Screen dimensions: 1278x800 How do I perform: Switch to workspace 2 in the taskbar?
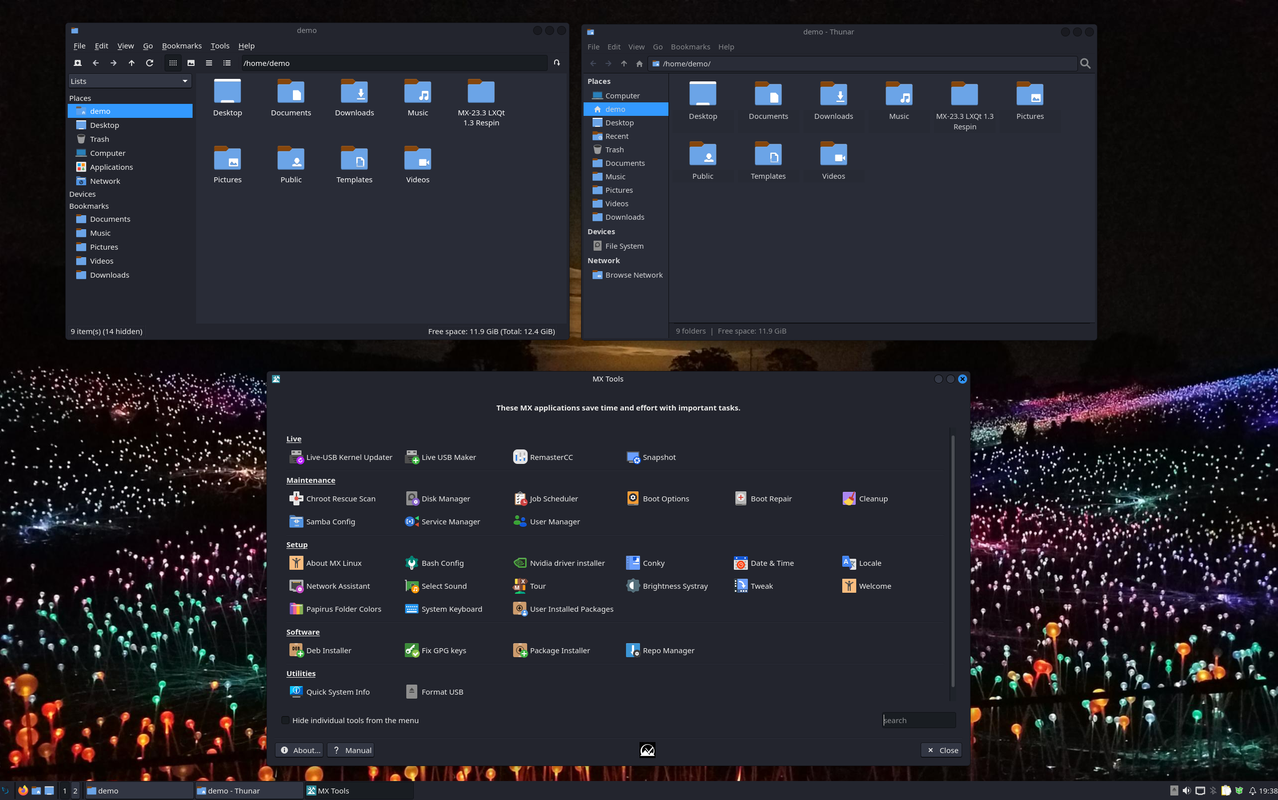click(x=75, y=791)
